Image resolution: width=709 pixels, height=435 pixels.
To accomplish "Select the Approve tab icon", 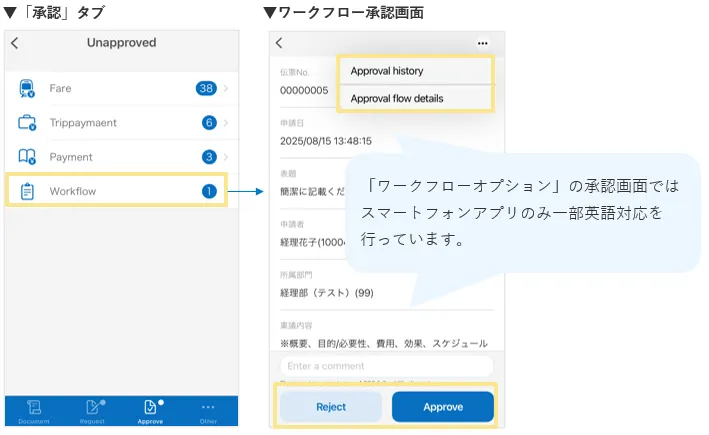I will tap(150, 407).
